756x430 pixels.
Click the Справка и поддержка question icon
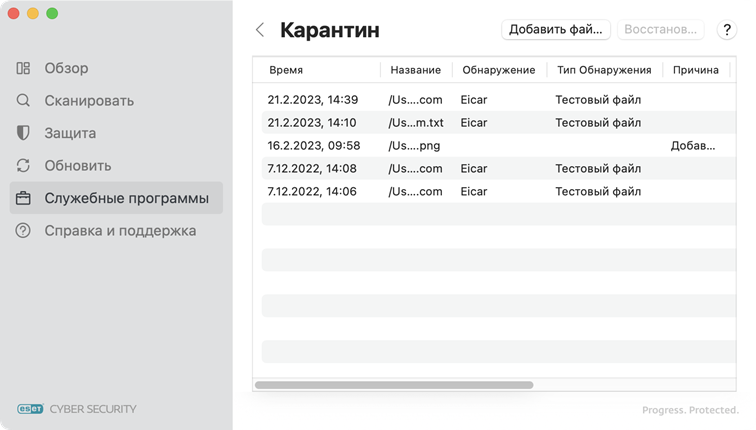[x=23, y=231]
